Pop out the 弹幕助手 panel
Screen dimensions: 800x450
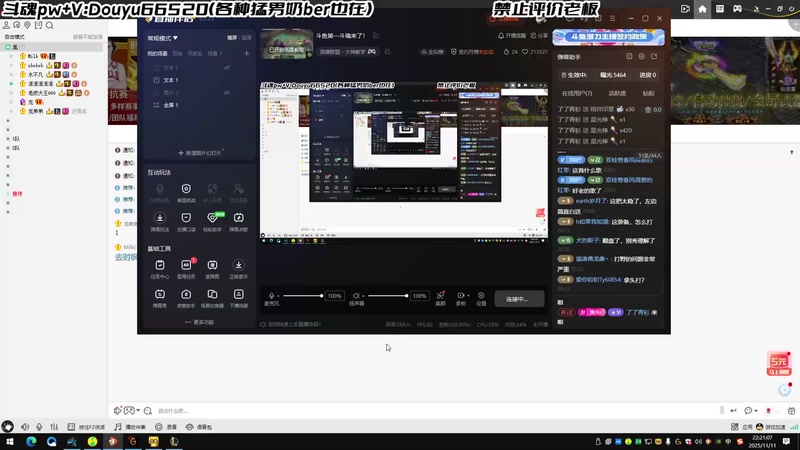(654, 57)
